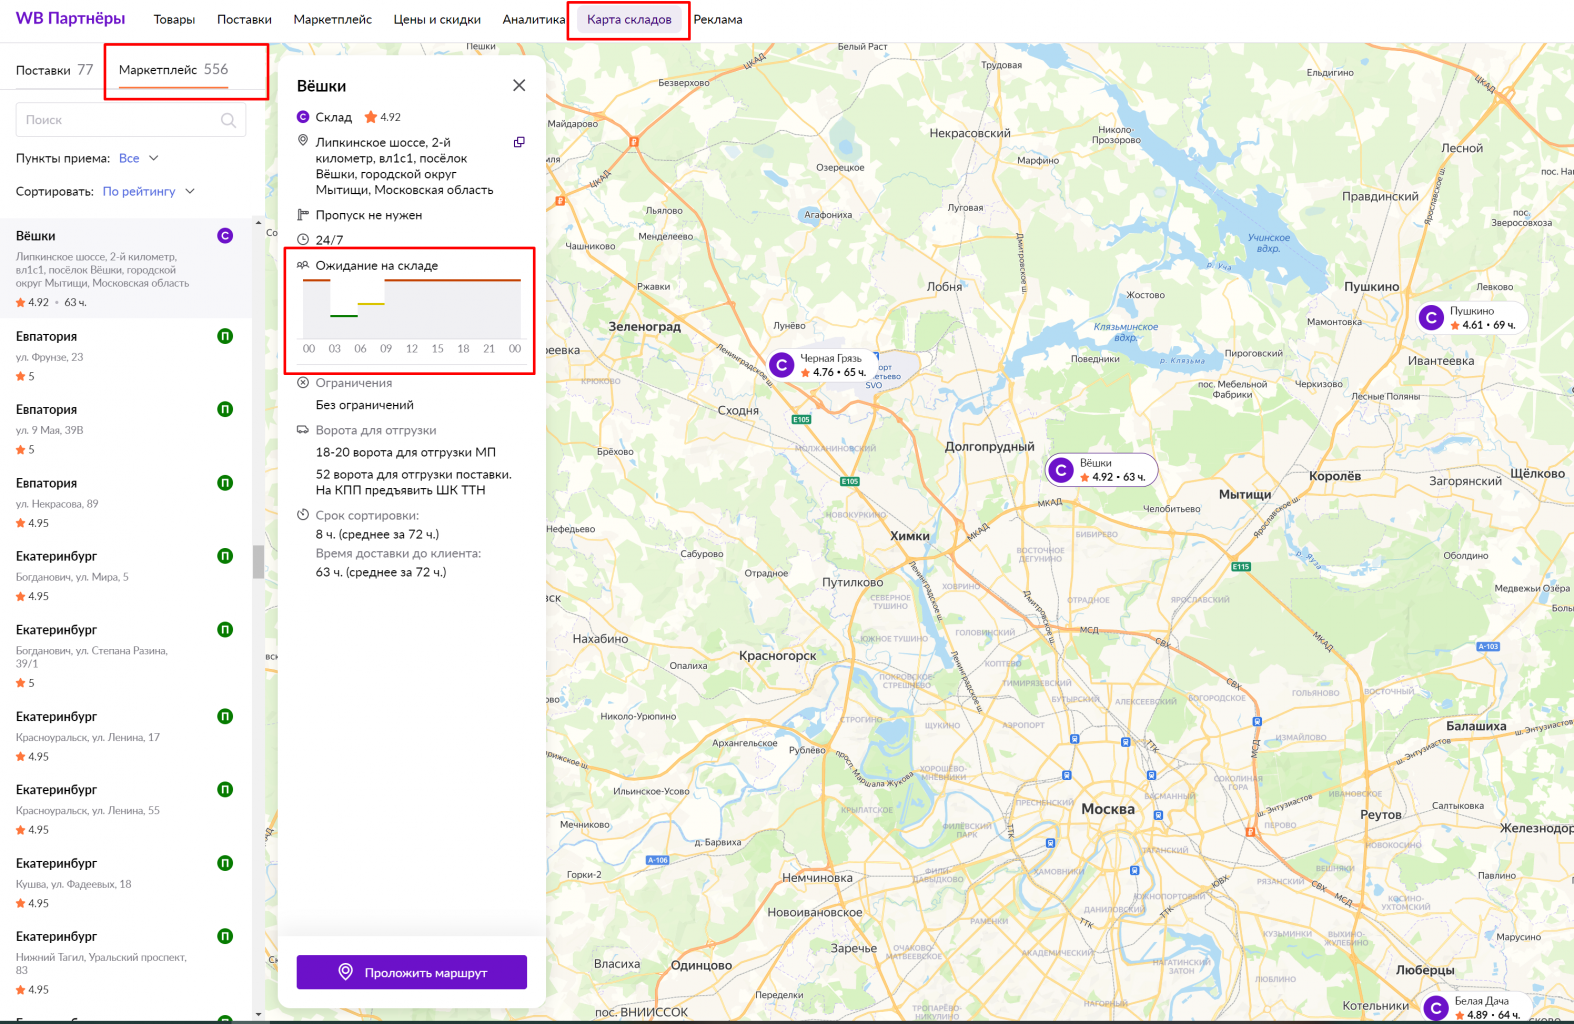
Task: Click green П badge for Богданович ул. Мира
Action: [225, 556]
